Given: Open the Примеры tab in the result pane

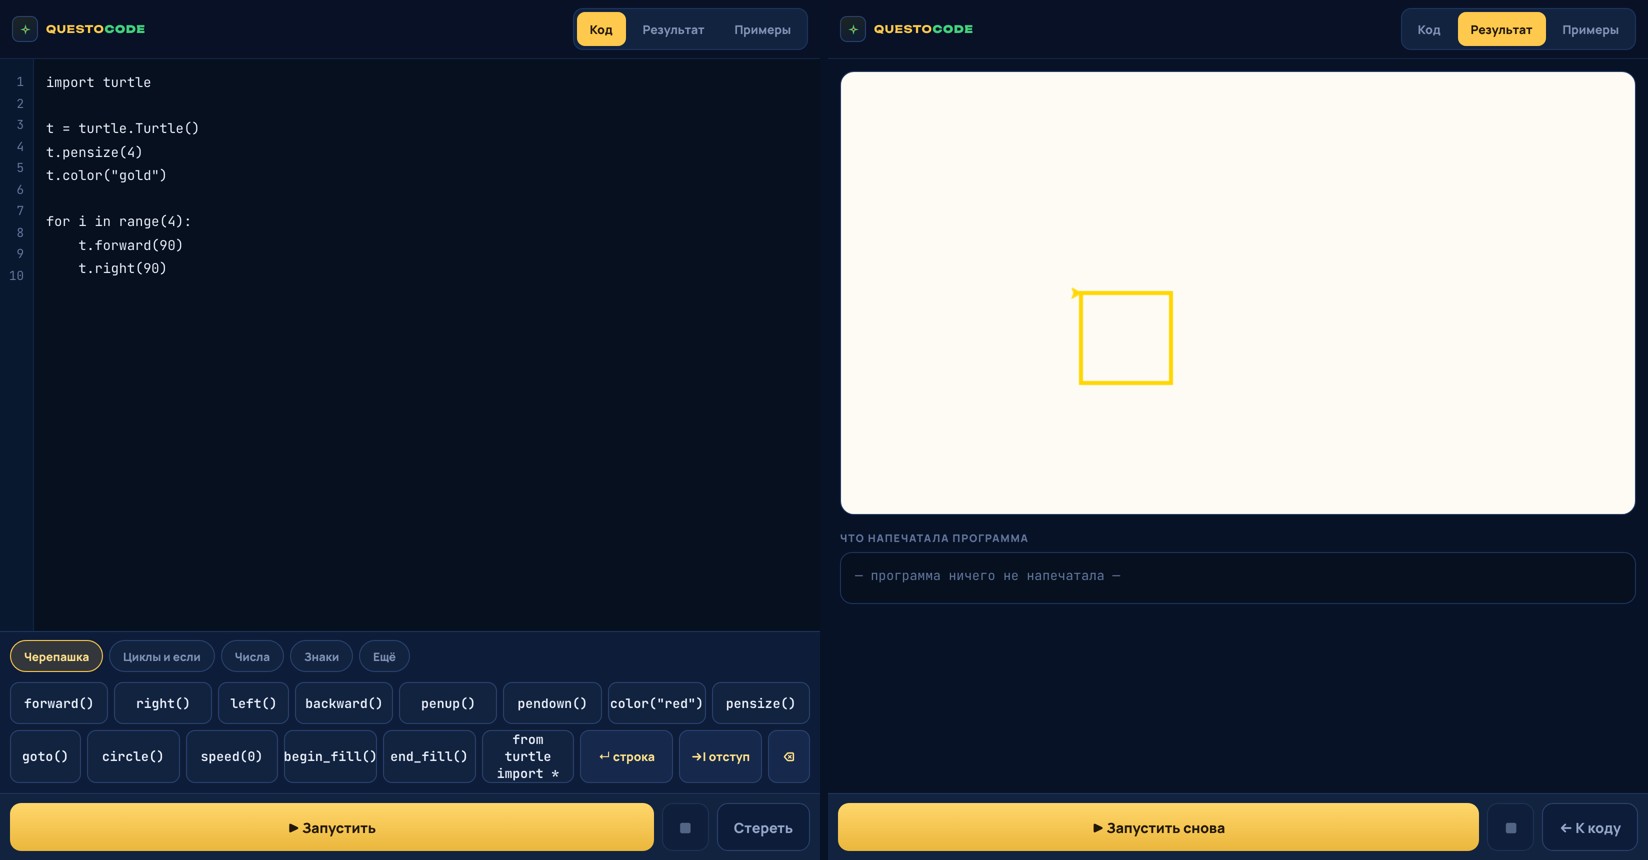Looking at the screenshot, I should point(1590,30).
